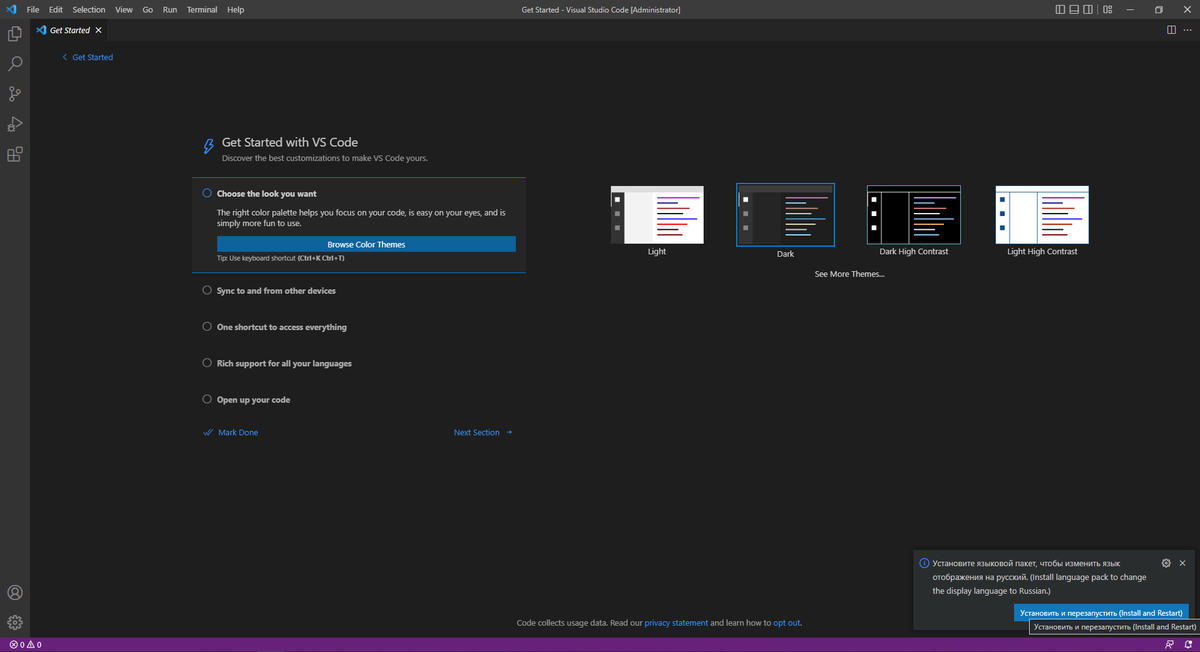The height and width of the screenshot is (652, 1200).
Task: Open the Source Control view
Action: click(x=14, y=93)
